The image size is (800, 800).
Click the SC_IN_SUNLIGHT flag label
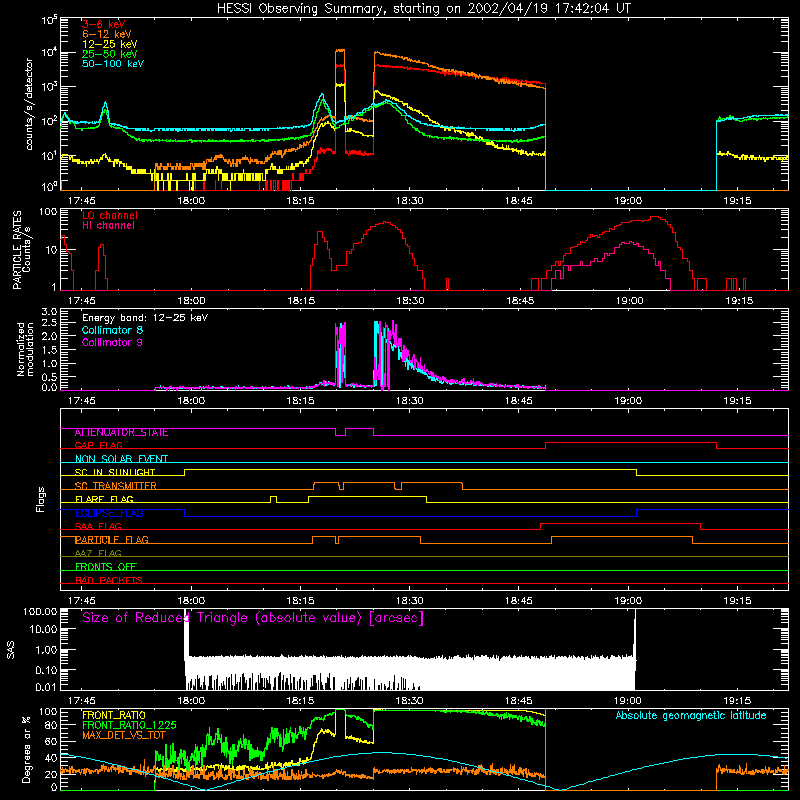tap(115, 472)
